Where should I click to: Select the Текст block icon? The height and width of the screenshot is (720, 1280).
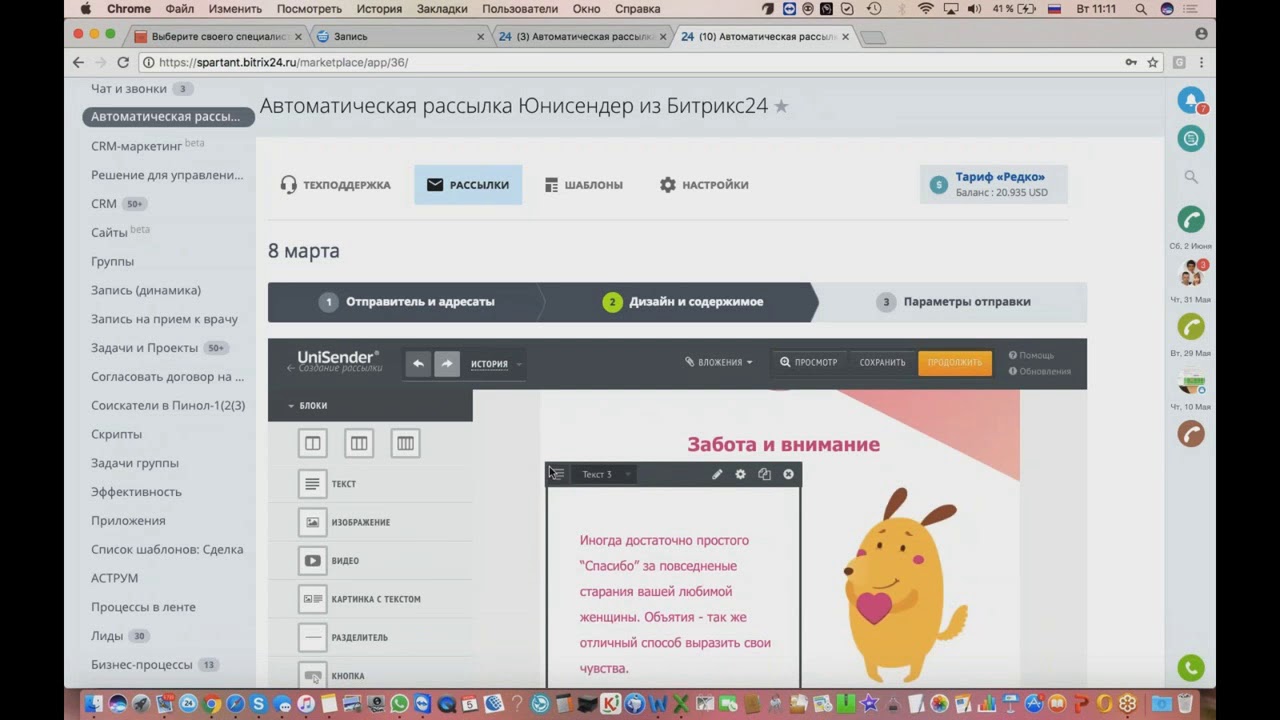[313, 484]
